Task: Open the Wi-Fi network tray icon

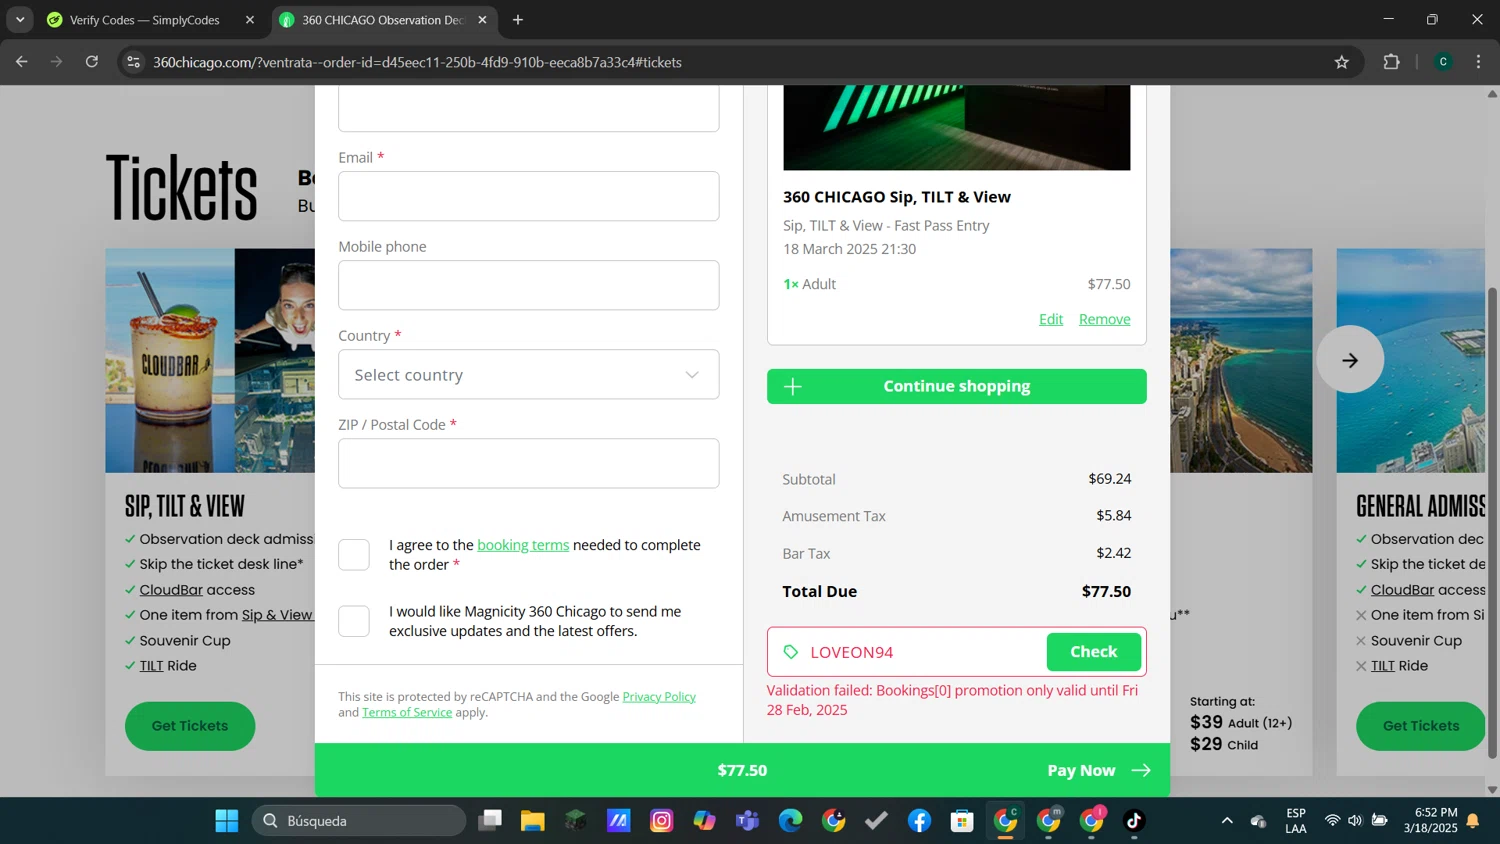Action: coord(1332,821)
